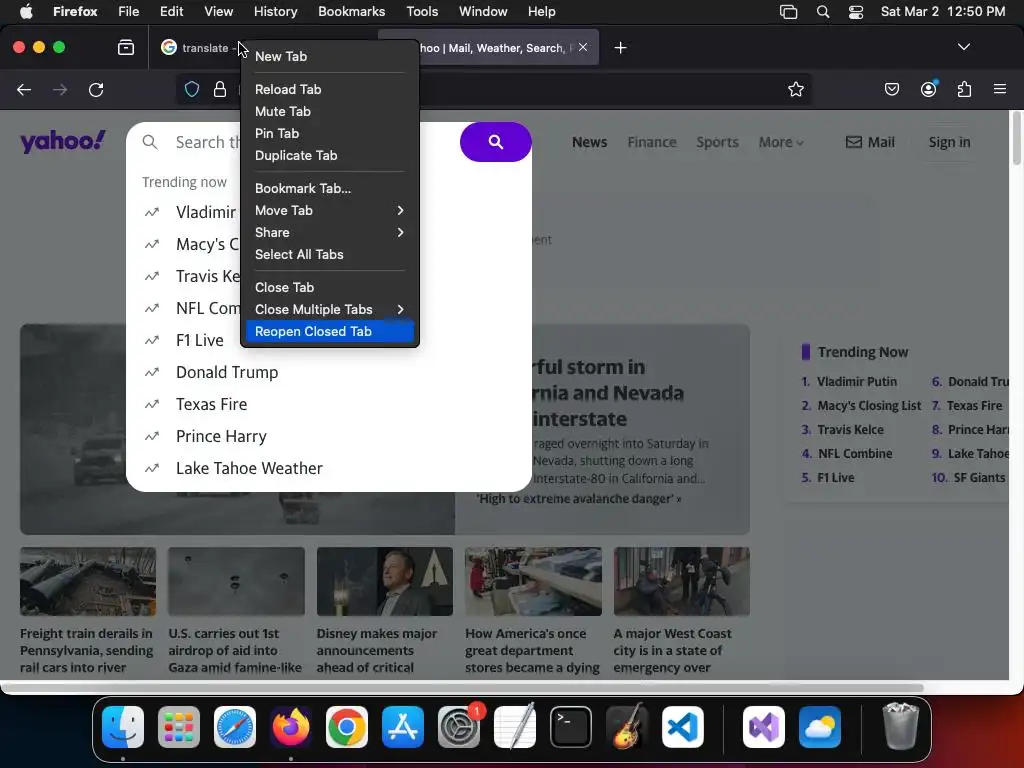This screenshot has height=768, width=1024.
Task: Click the Yahoo logo
Action: [x=63, y=140]
